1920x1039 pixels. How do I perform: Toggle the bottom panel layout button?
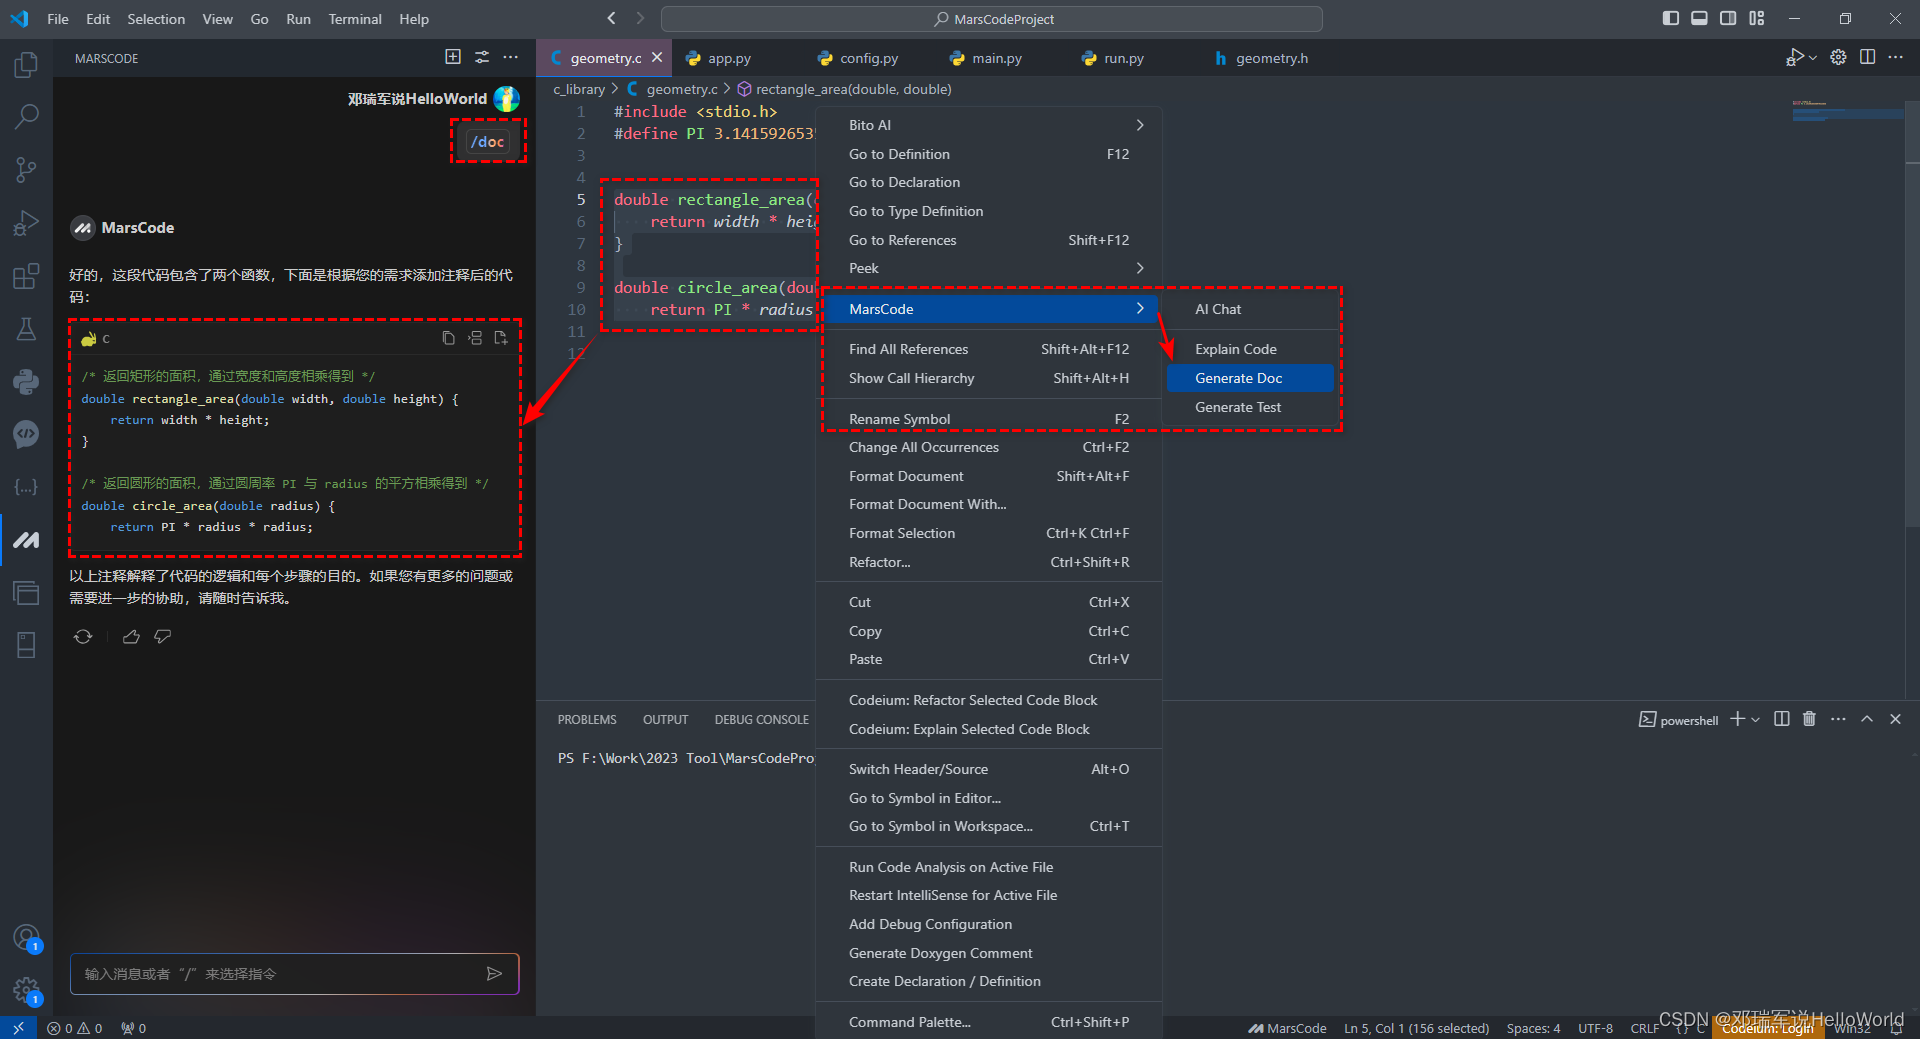point(1699,18)
